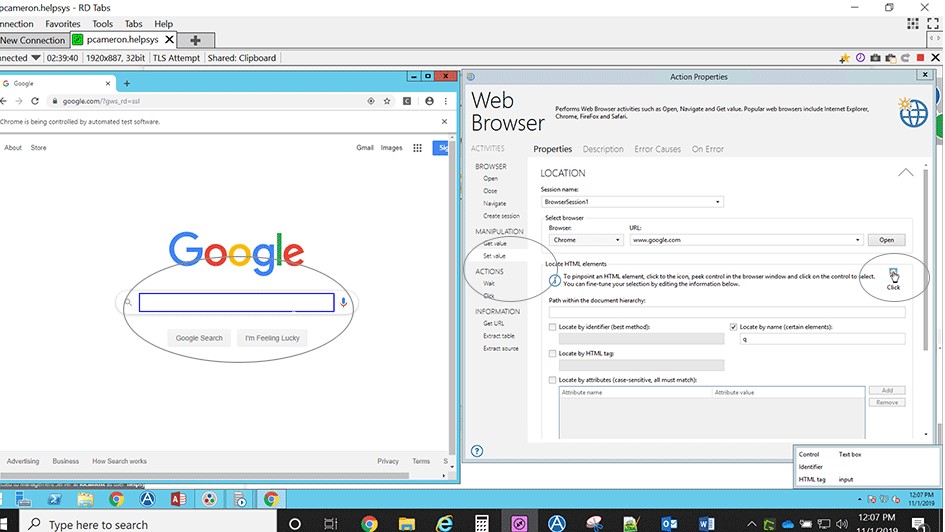Click Chrome's reload page icon
Viewport: 945px width, 532px height.
coord(35,101)
